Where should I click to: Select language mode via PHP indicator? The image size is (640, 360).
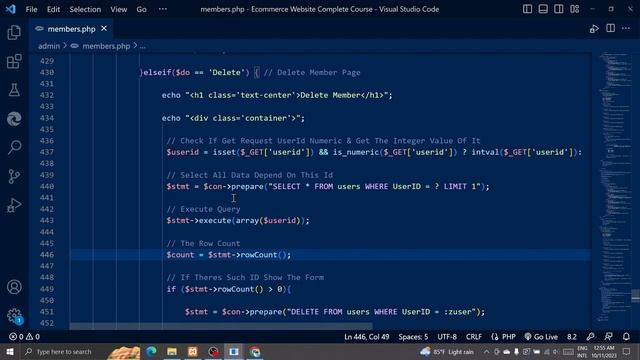point(503,337)
